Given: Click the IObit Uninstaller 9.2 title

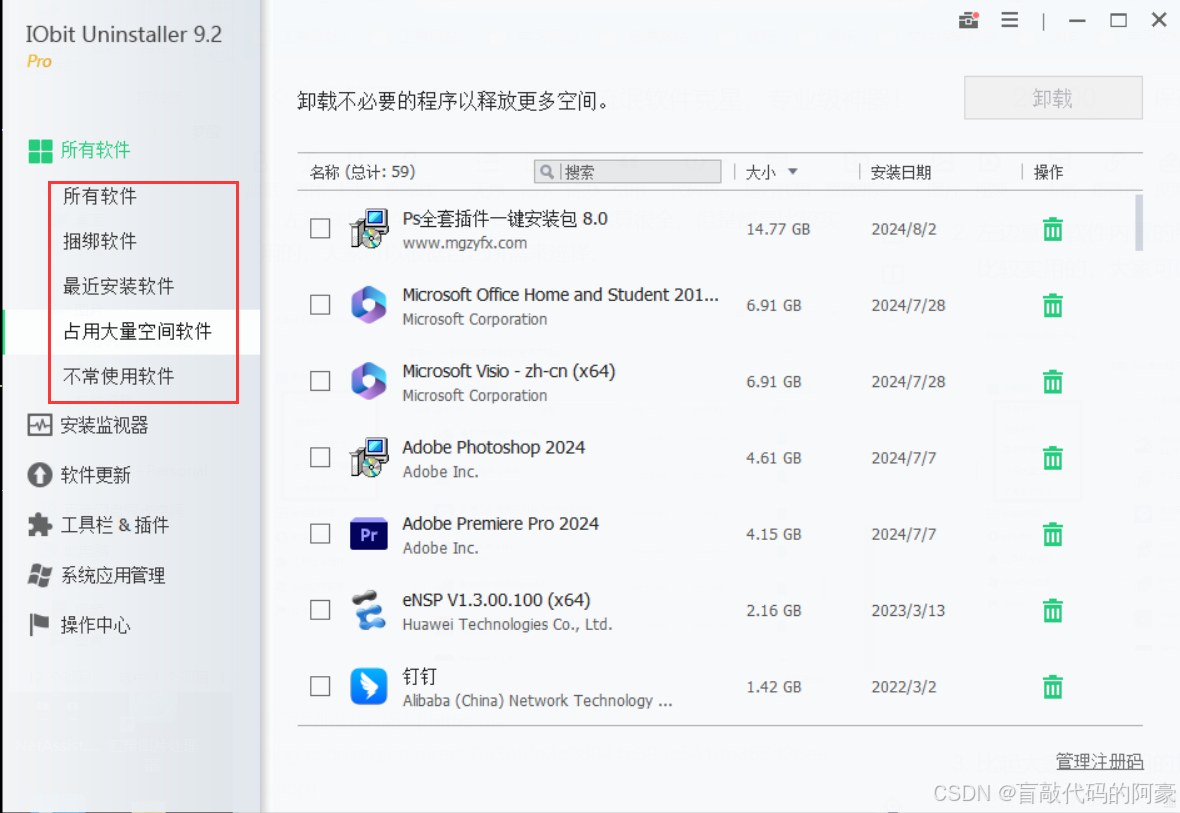Looking at the screenshot, I should (x=123, y=35).
